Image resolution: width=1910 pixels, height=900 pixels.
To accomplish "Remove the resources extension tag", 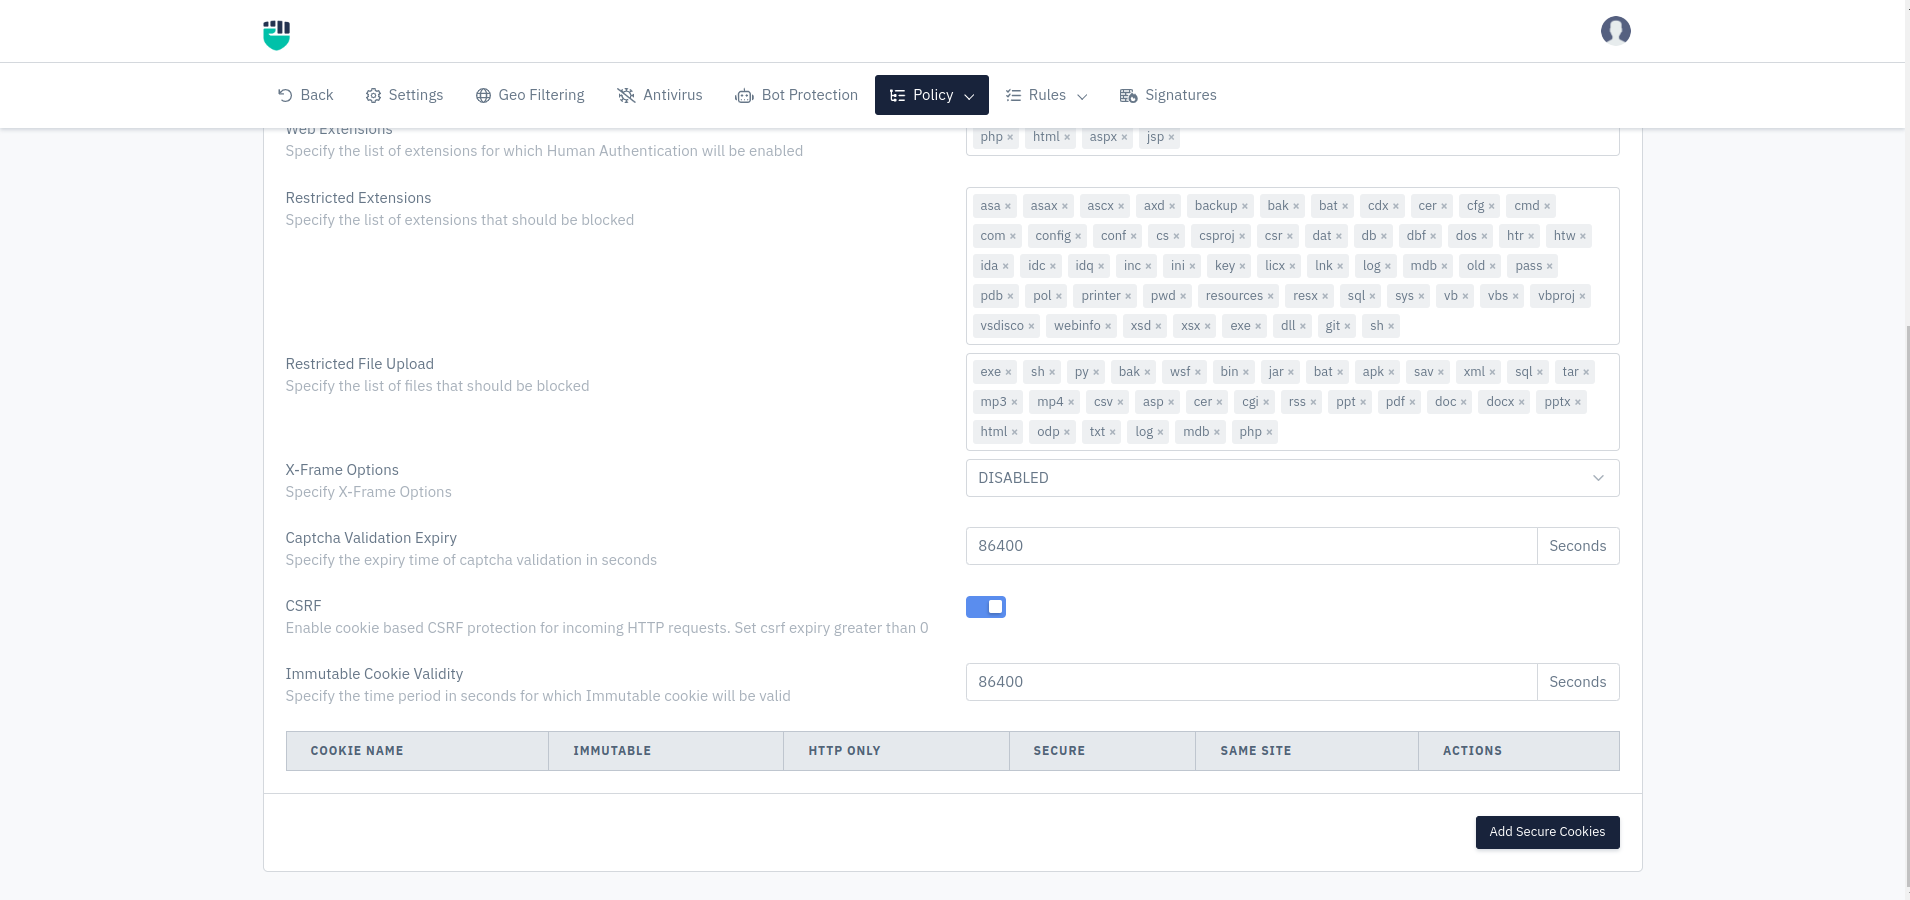I will (1271, 296).
